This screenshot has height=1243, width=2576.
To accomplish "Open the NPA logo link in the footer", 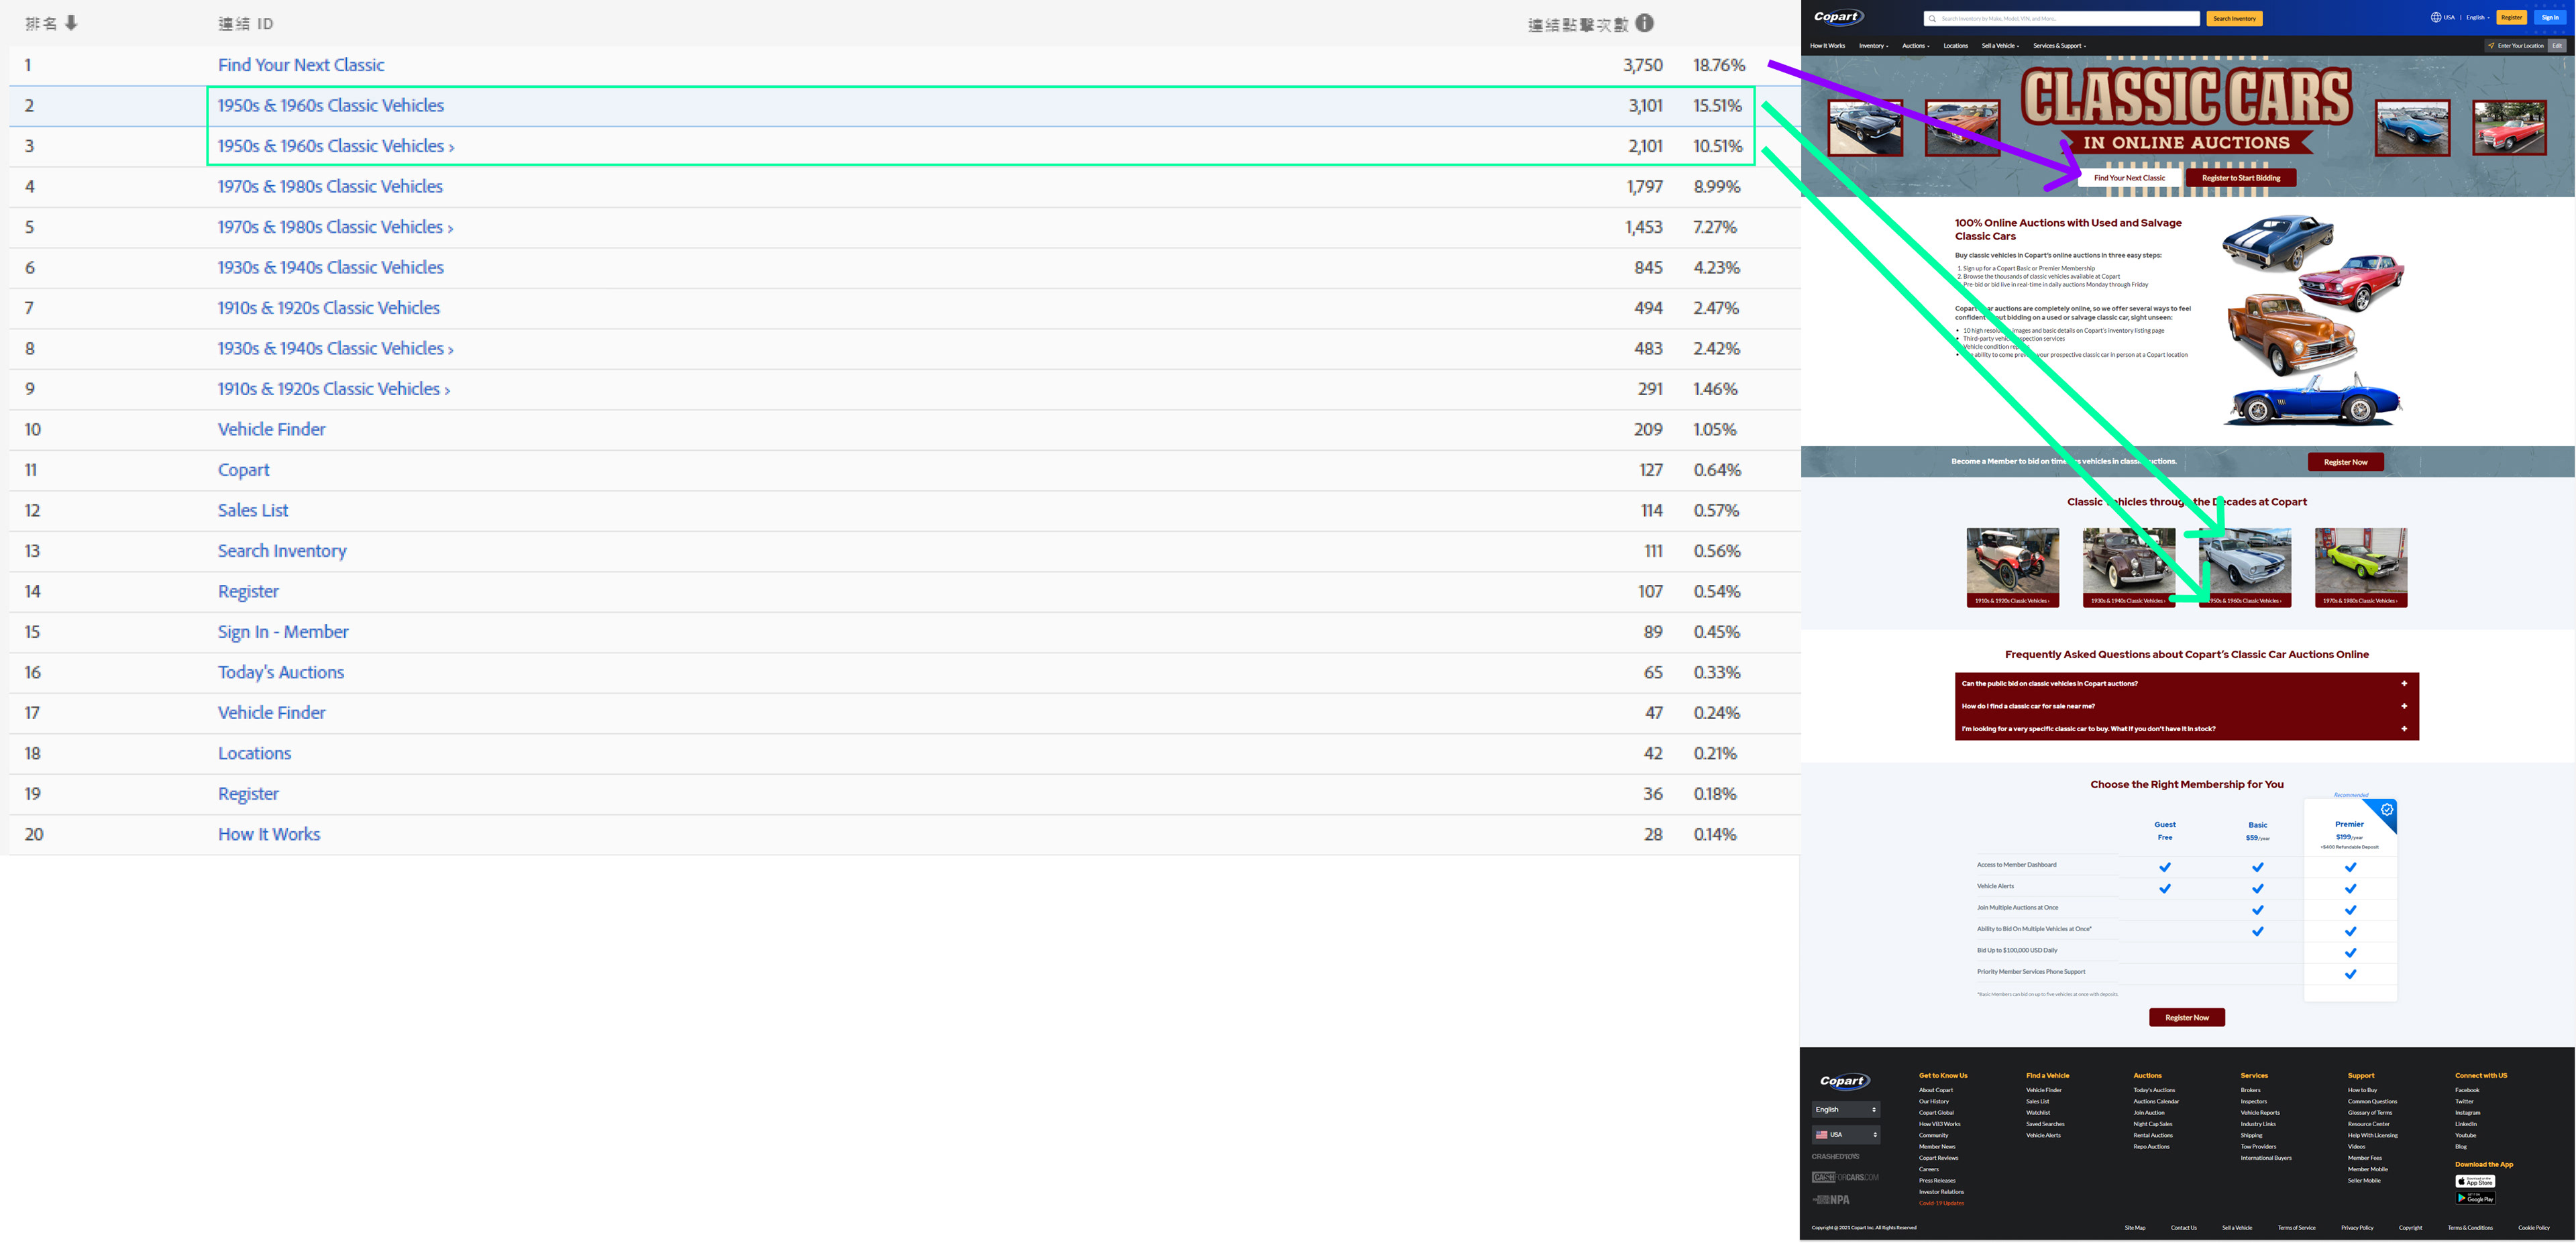I will pyautogui.click(x=1831, y=1199).
